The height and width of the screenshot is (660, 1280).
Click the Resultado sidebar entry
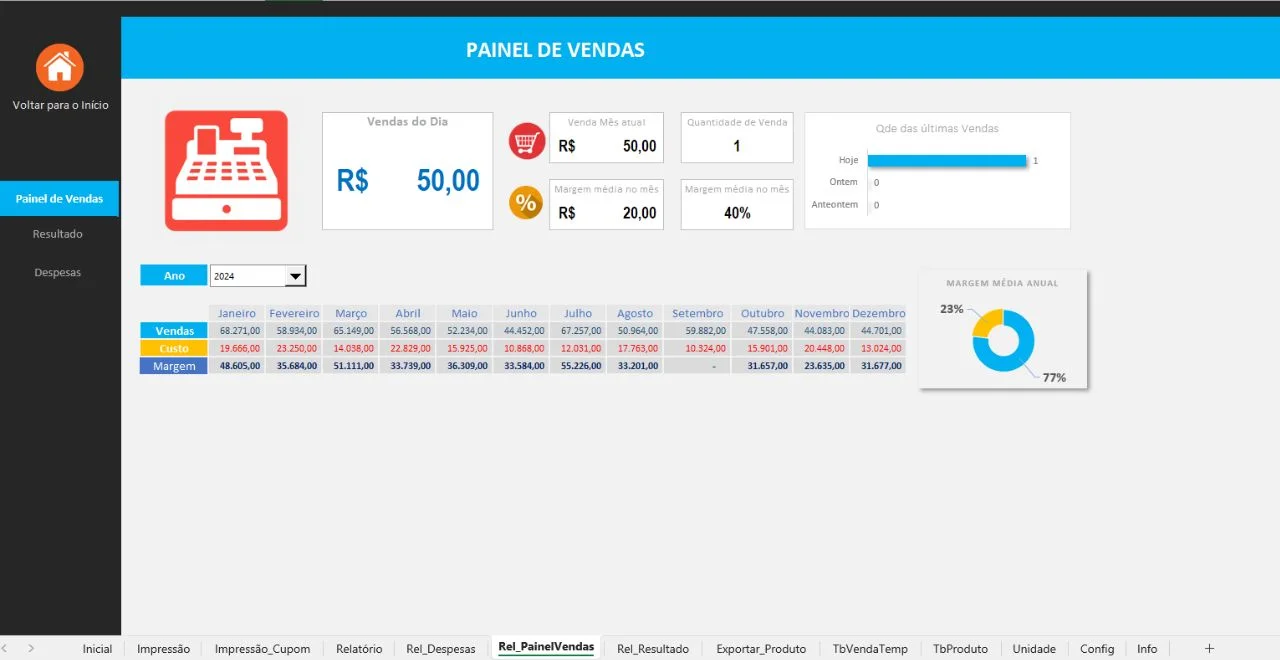(x=58, y=233)
